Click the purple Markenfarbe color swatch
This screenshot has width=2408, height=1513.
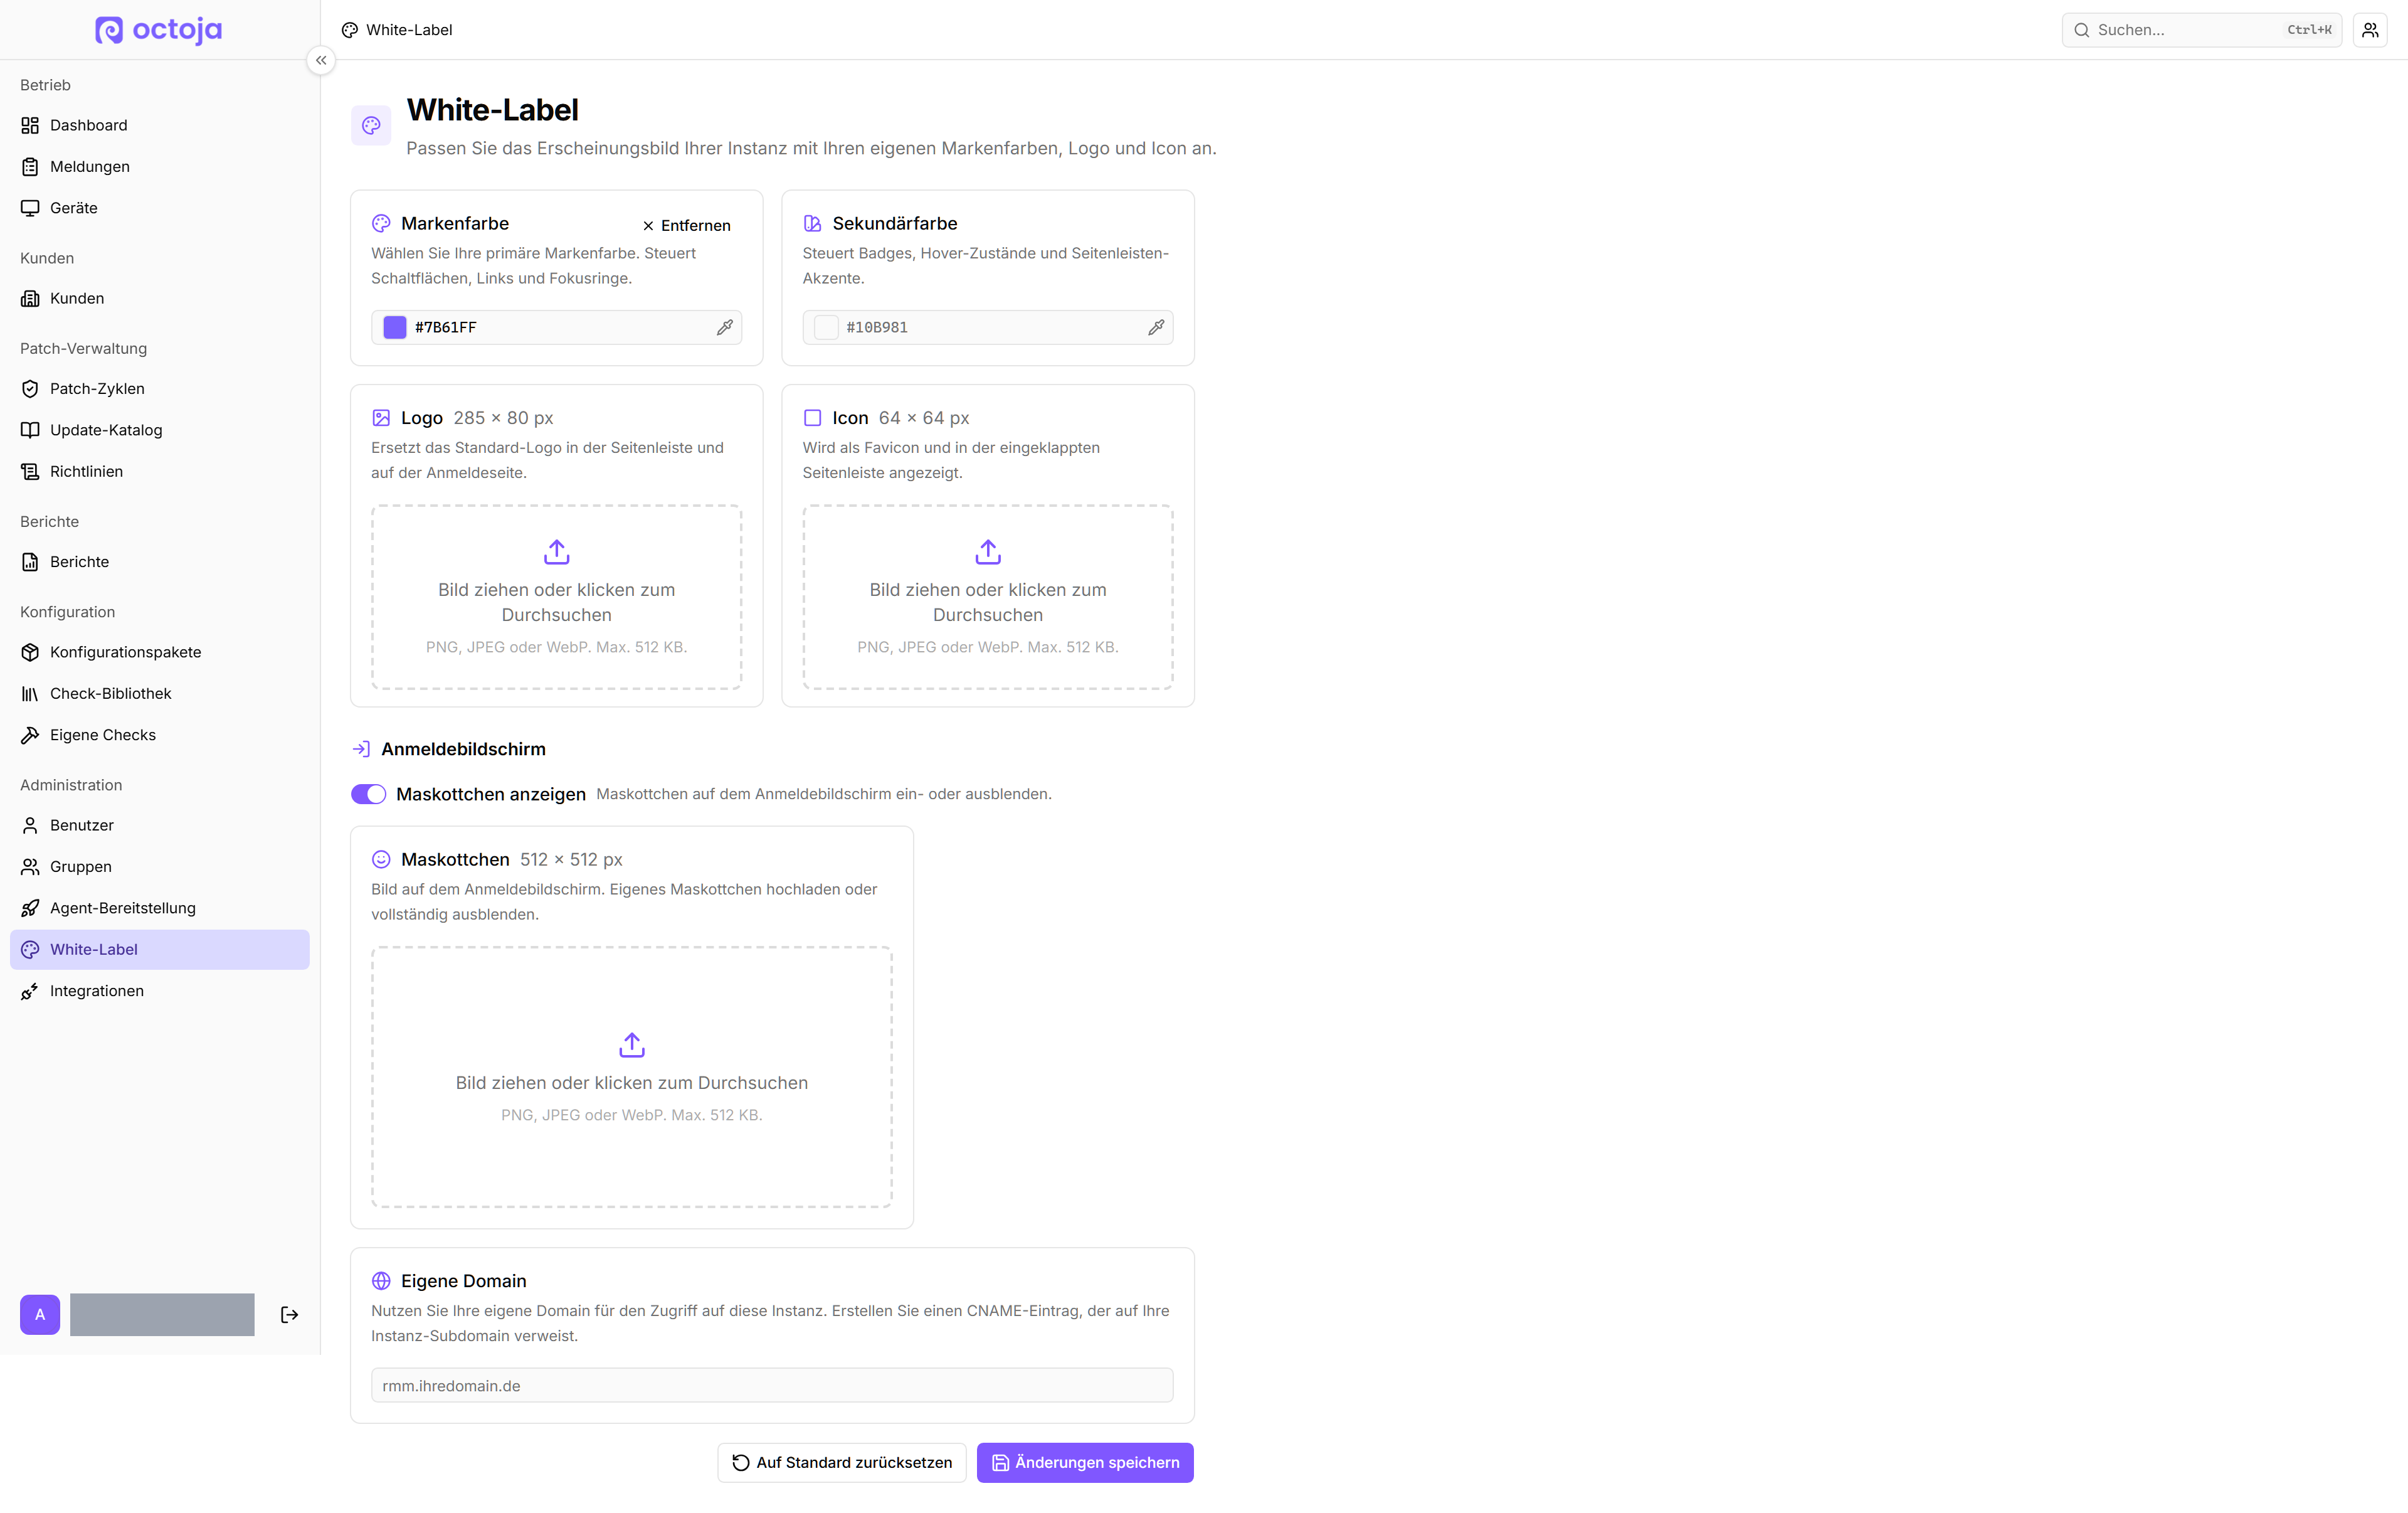point(395,327)
